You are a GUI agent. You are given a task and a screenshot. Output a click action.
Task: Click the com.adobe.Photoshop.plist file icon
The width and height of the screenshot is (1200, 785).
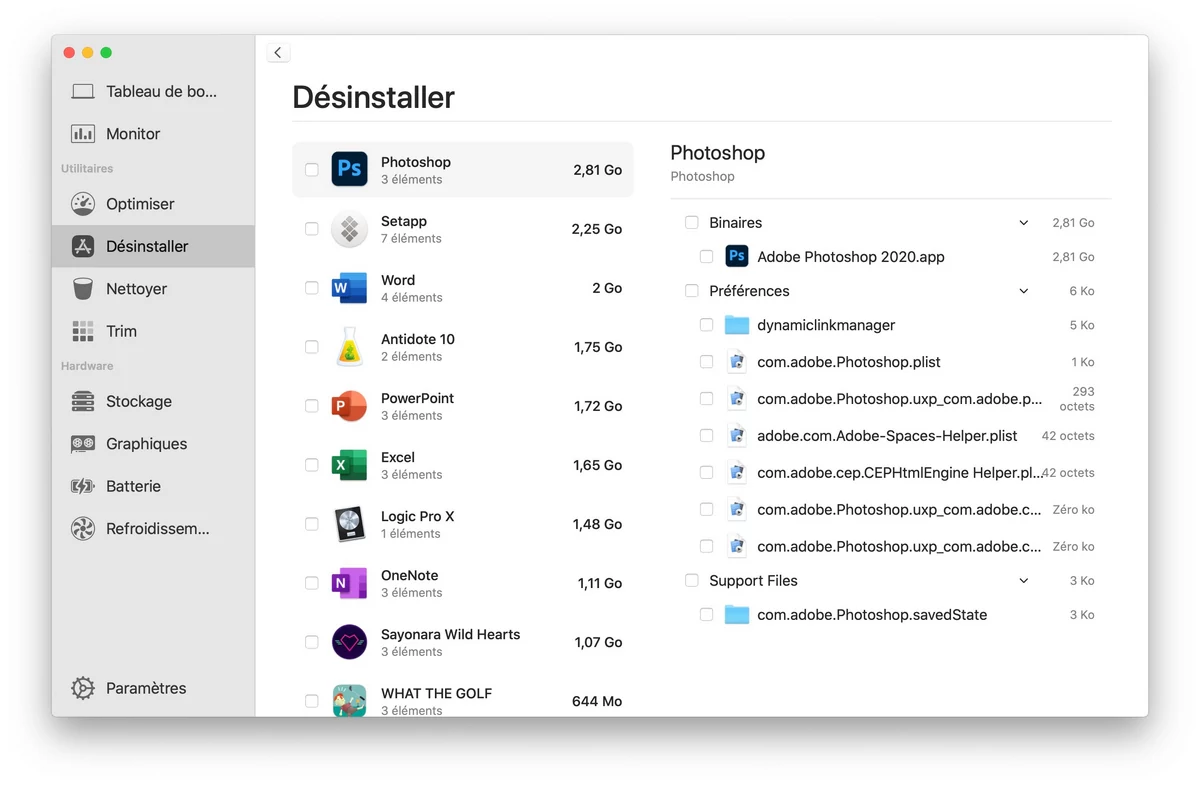coord(737,362)
